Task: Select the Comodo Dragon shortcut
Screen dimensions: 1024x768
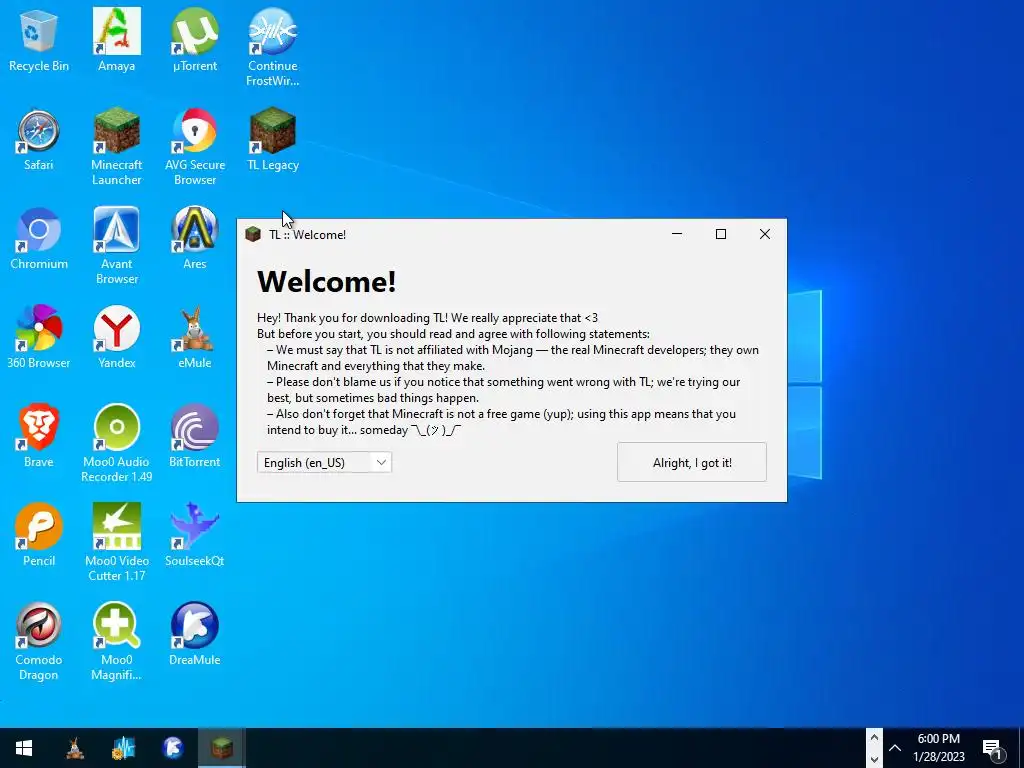Action: 39,641
